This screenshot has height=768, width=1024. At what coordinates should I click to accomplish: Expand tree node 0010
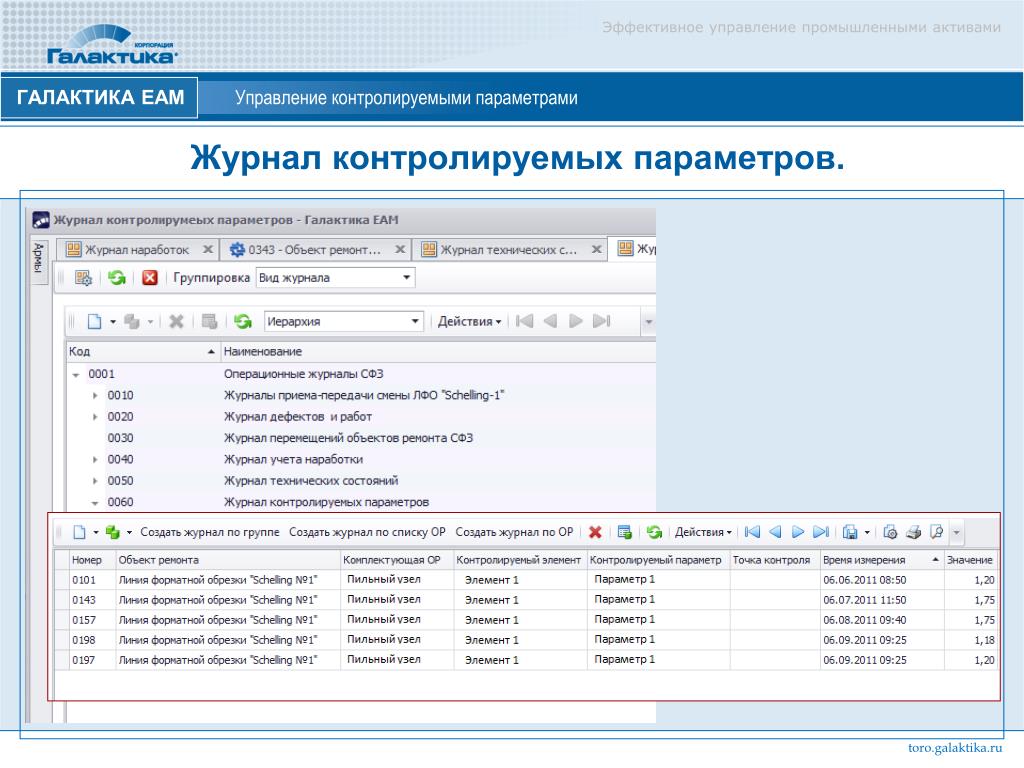95,396
